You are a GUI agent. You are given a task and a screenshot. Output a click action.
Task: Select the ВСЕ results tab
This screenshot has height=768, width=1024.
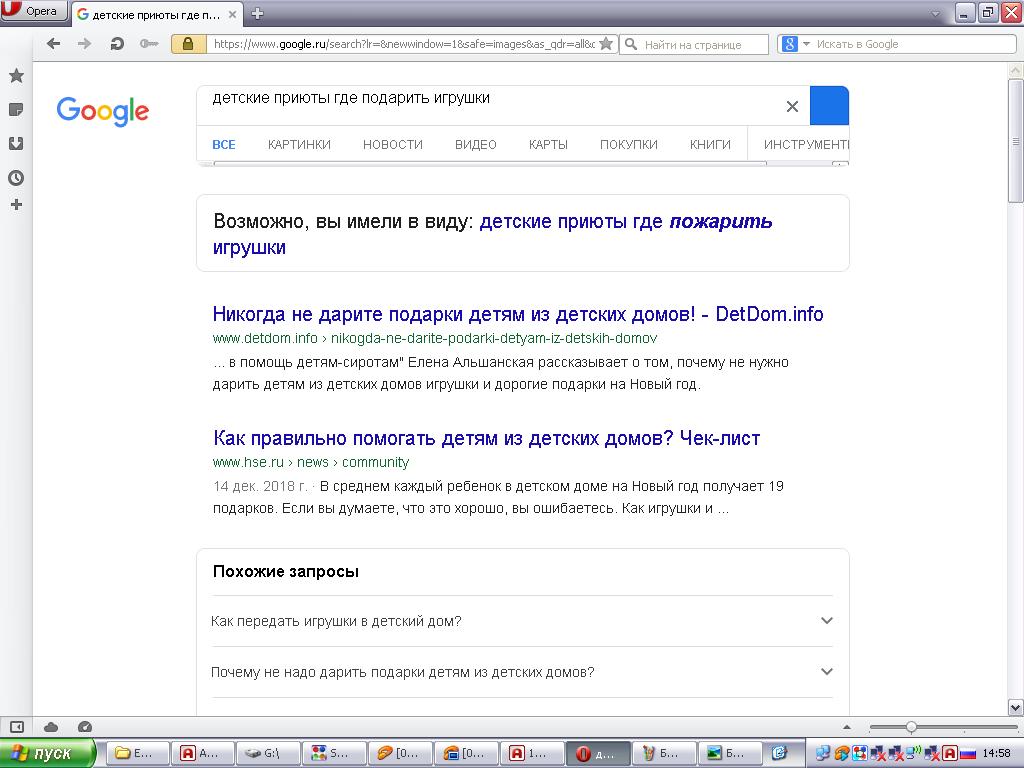point(223,144)
